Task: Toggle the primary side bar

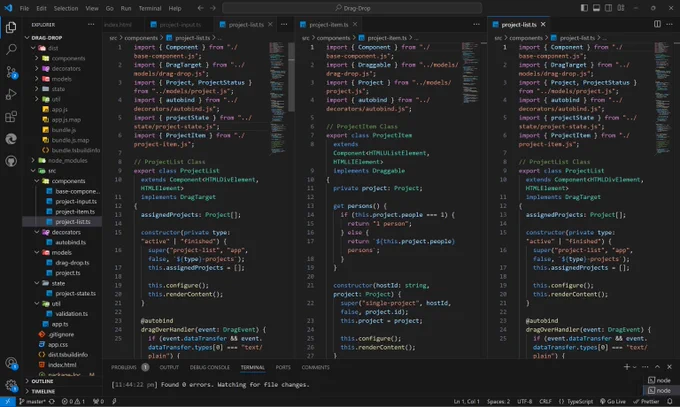Action: click(x=584, y=8)
